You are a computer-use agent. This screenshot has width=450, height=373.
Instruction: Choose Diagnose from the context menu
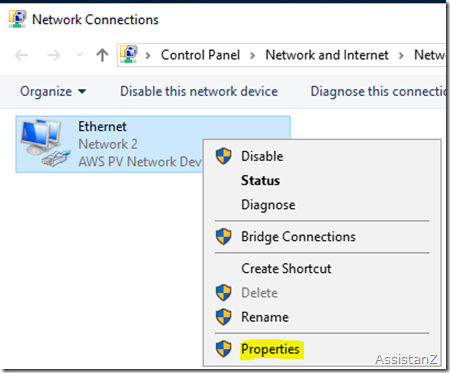click(268, 205)
